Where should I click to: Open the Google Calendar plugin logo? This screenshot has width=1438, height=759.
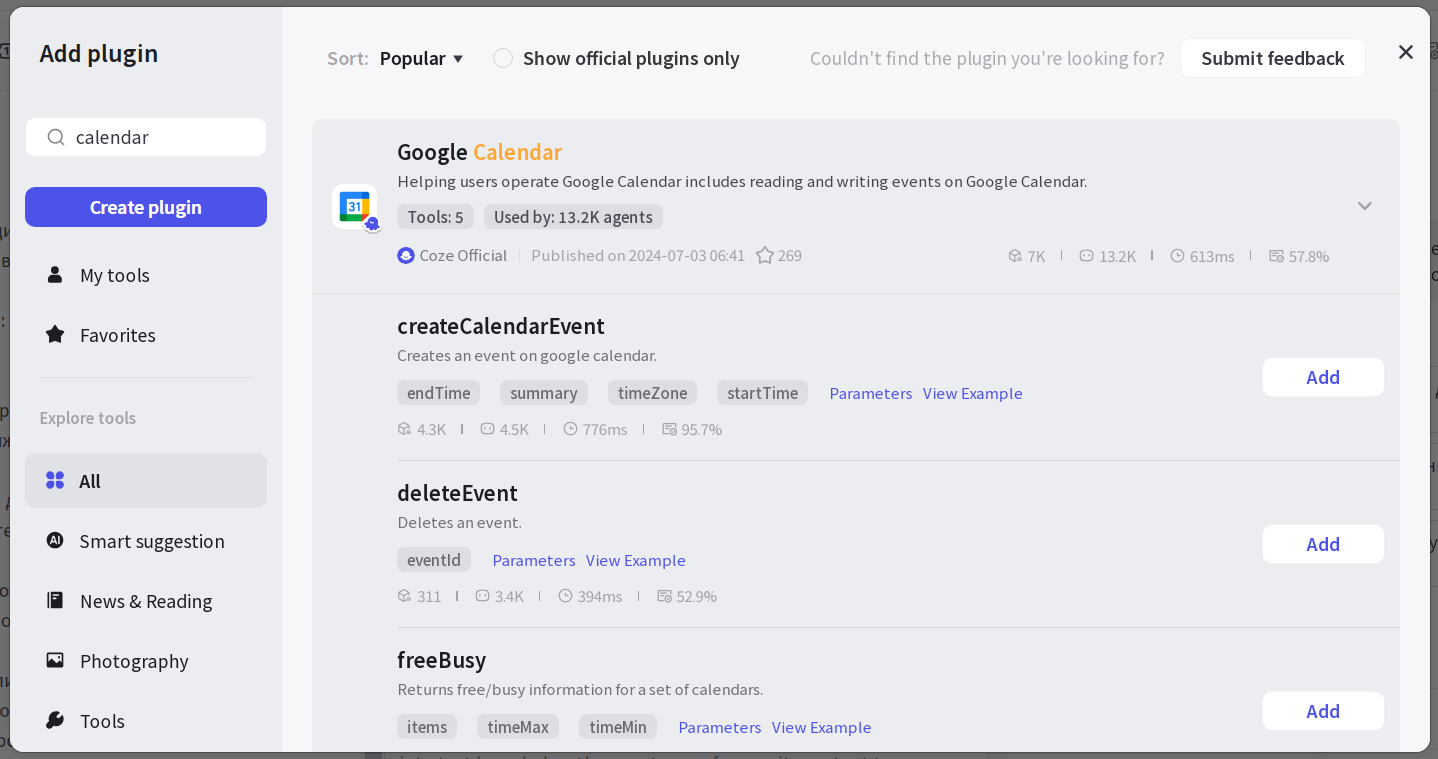[355, 206]
